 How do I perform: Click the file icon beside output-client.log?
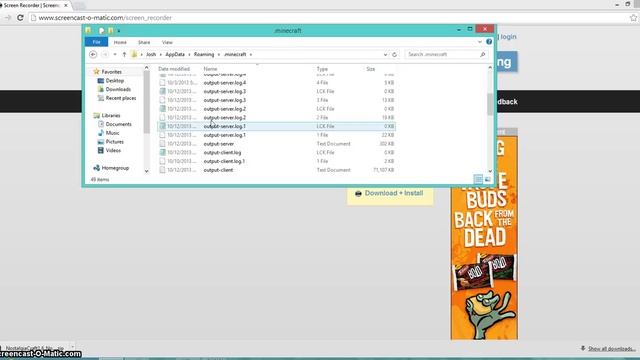click(x=162, y=153)
